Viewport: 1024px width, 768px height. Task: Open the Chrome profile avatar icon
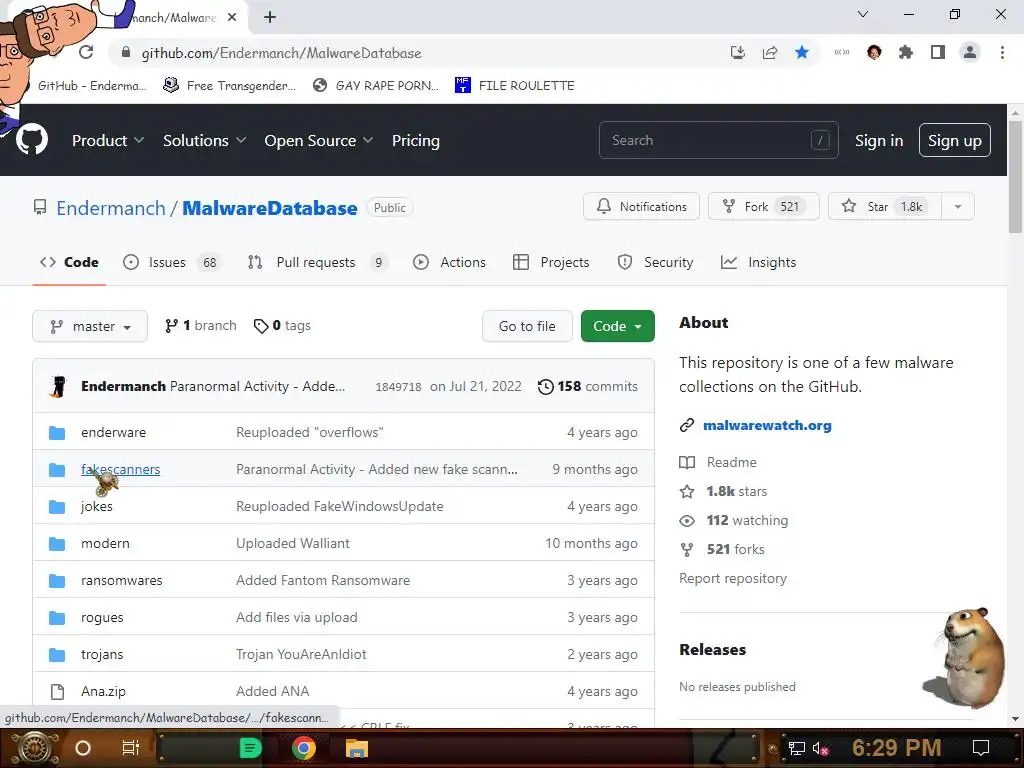pos(970,52)
